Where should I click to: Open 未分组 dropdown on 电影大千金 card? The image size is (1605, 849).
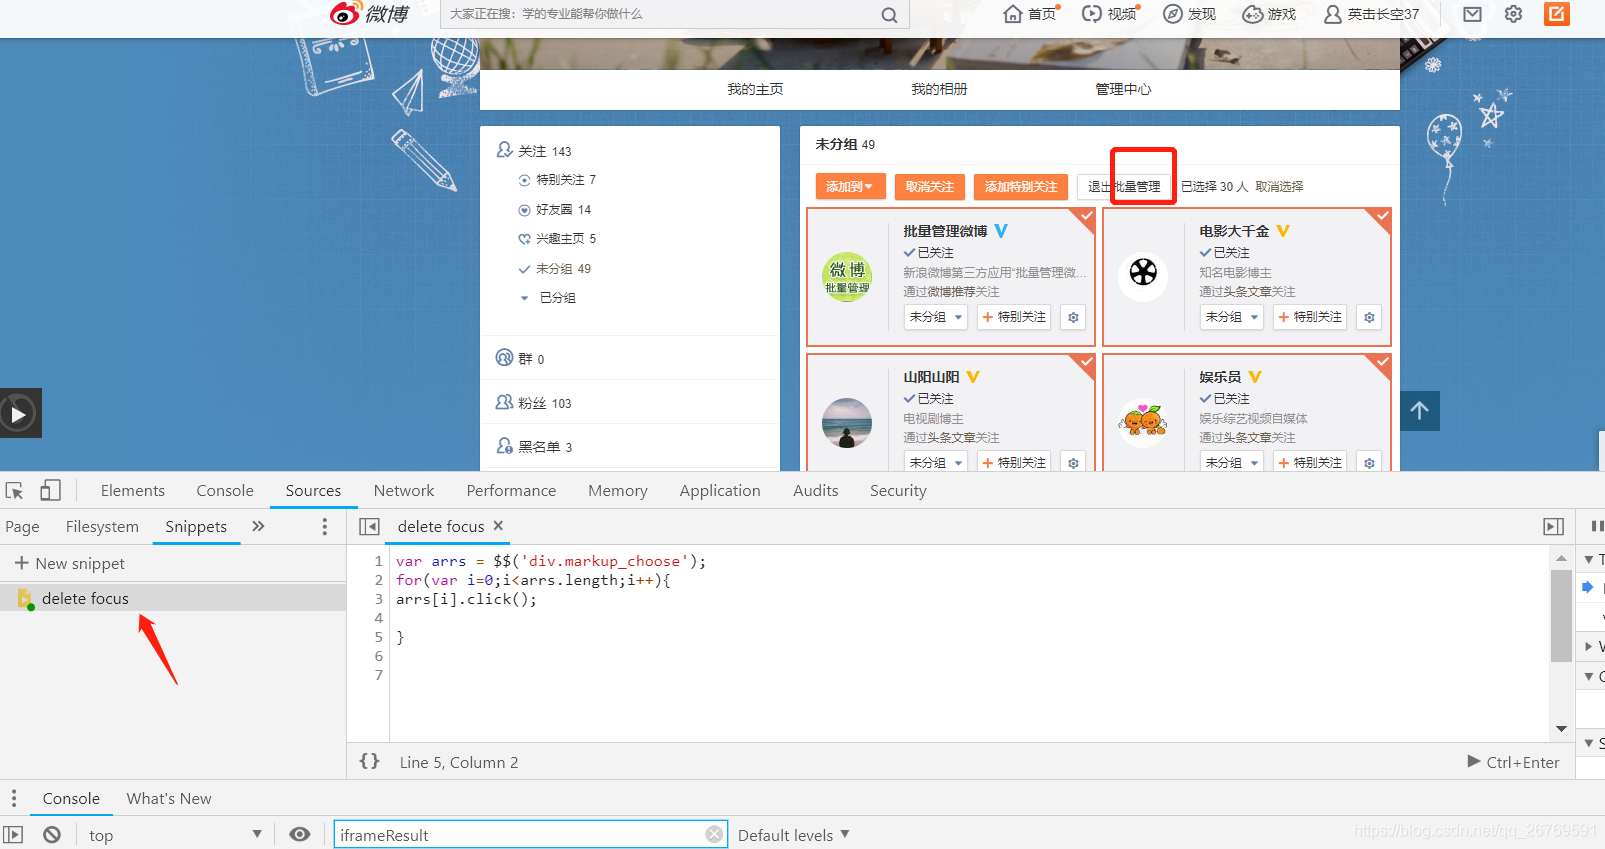tap(1232, 317)
